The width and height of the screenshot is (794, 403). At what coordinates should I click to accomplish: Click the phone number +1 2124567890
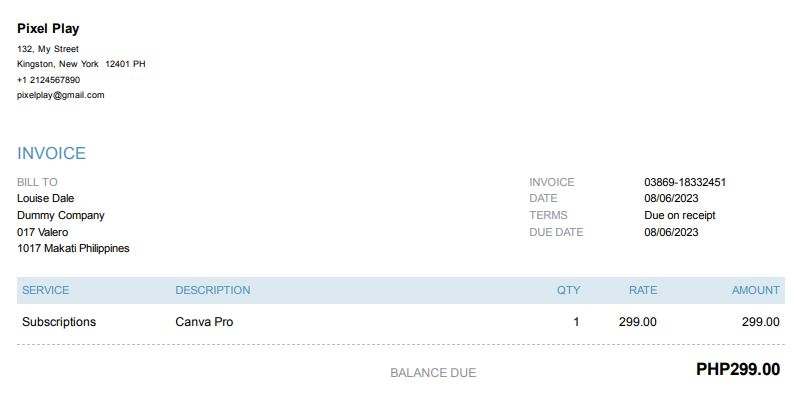click(48, 80)
